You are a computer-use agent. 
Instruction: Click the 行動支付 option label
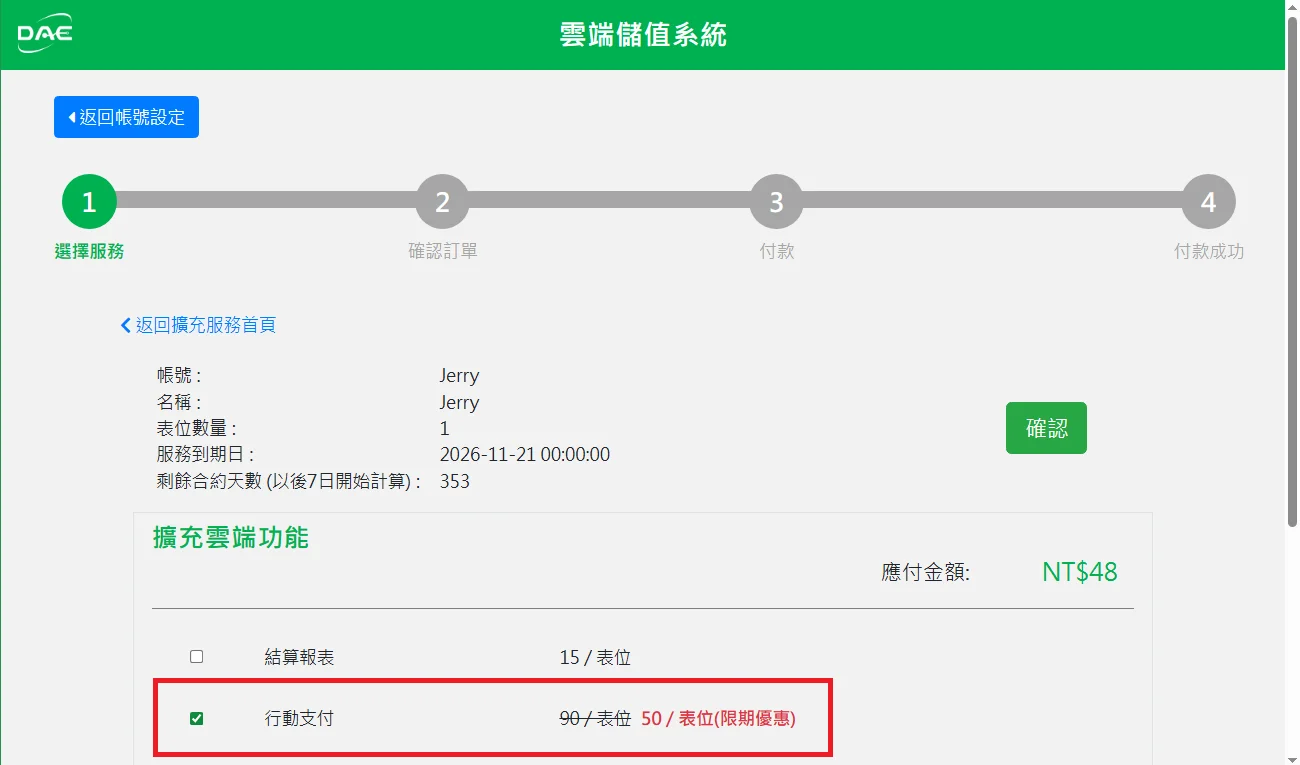coord(298,718)
